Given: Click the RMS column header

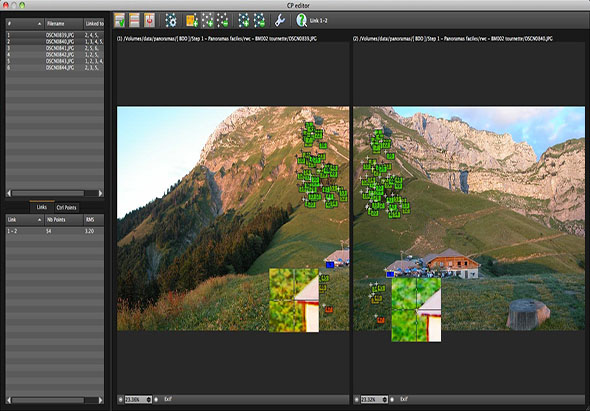Looking at the screenshot, I should pyautogui.click(x=94, y=220).
